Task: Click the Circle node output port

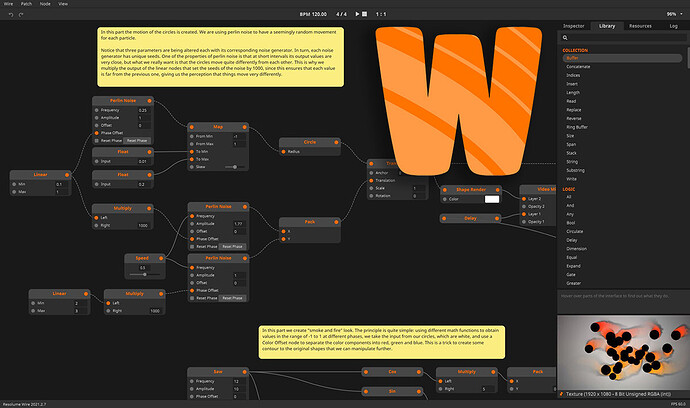Action: [336, 142]
